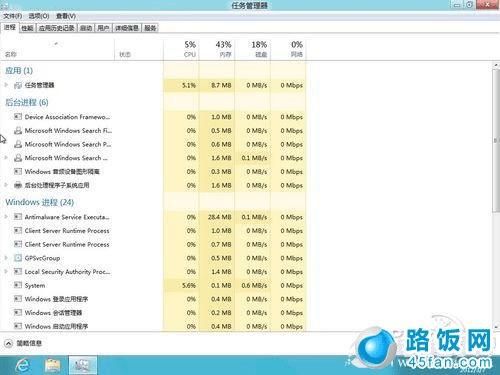The image size is (500, 375).
Task: Click the Antimalware Service Executable icon
Action: point(18,217)
